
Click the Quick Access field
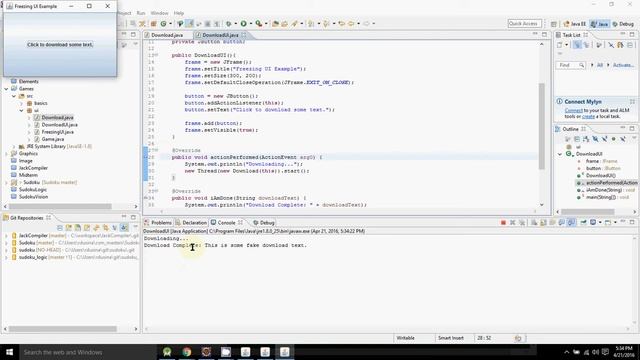coord(524,24)
